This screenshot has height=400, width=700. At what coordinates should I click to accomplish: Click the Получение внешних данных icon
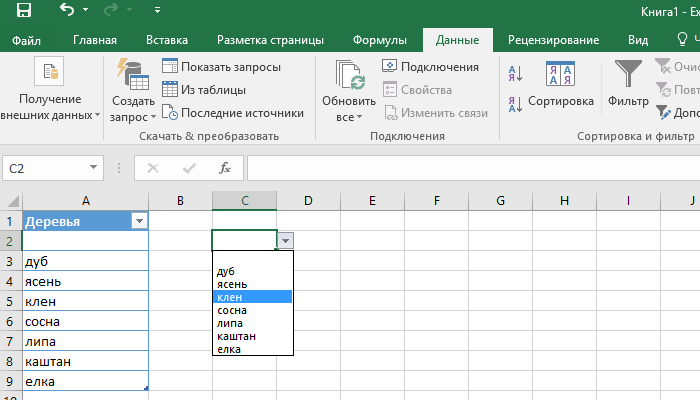(49, 73)
